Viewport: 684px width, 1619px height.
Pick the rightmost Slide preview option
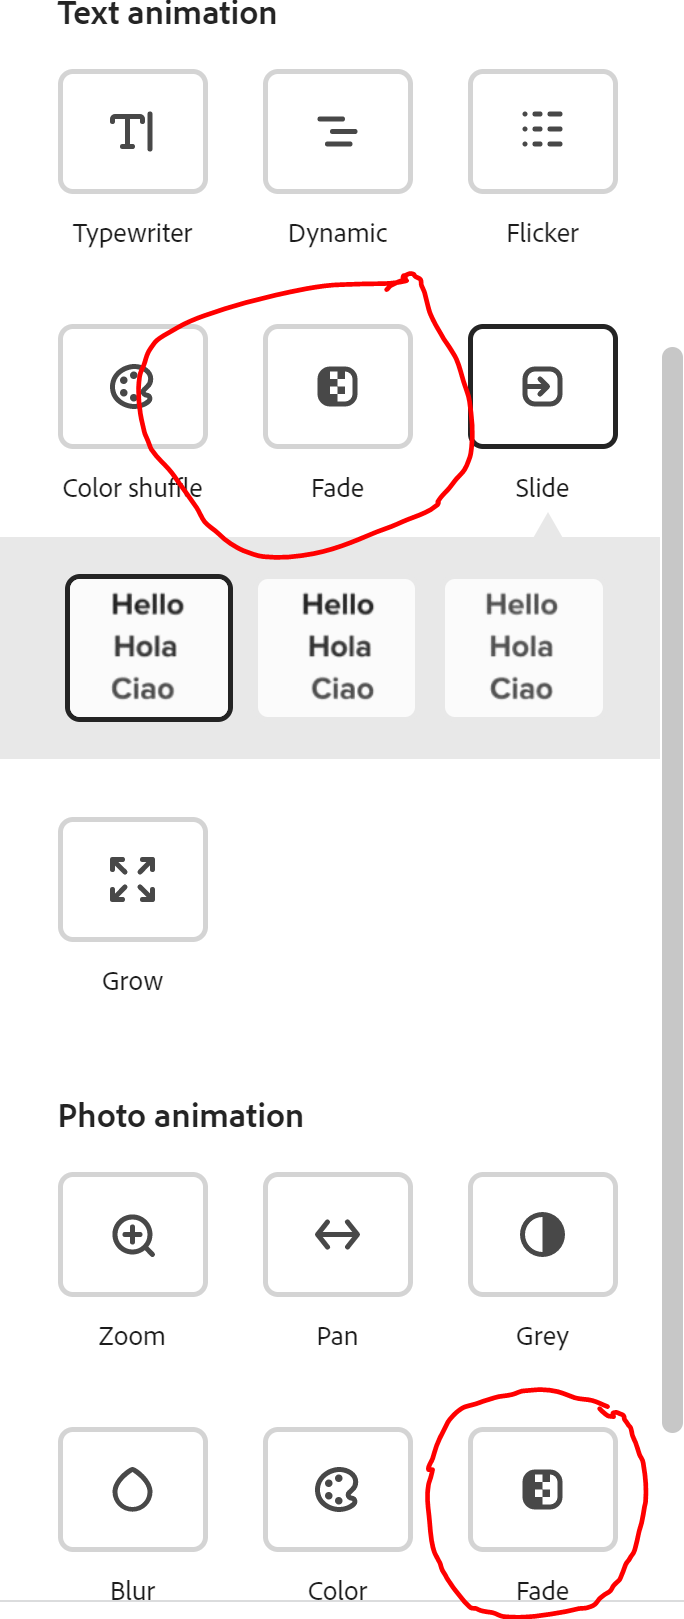[523, 647]
